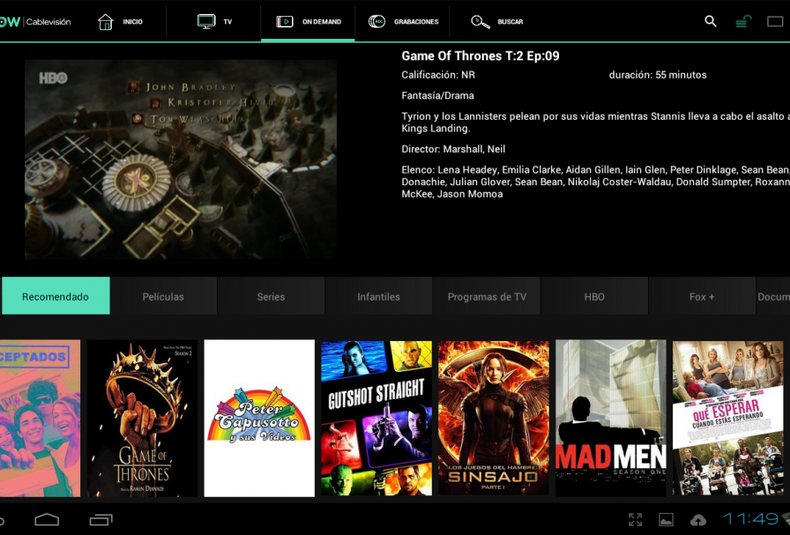Select the Gutshot Straight poster

[377, 418]
